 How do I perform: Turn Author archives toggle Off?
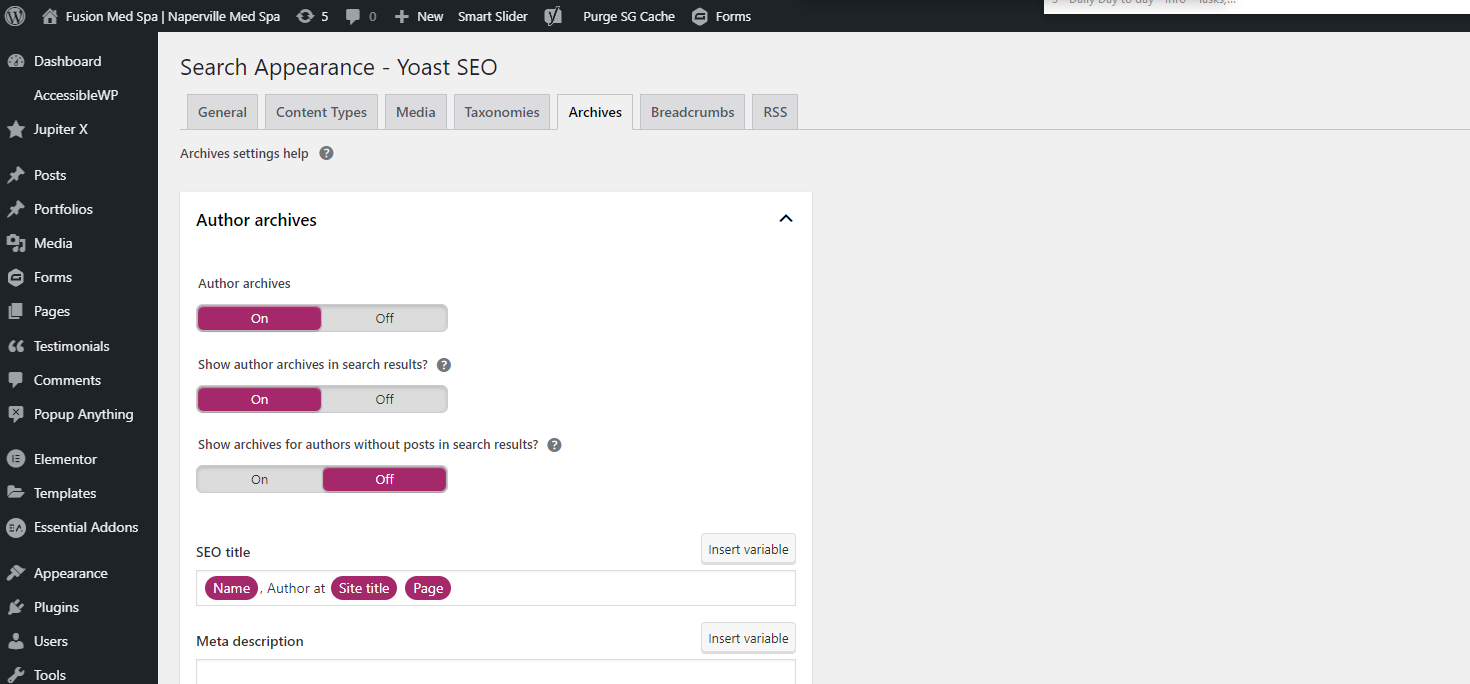click(384, 318)
